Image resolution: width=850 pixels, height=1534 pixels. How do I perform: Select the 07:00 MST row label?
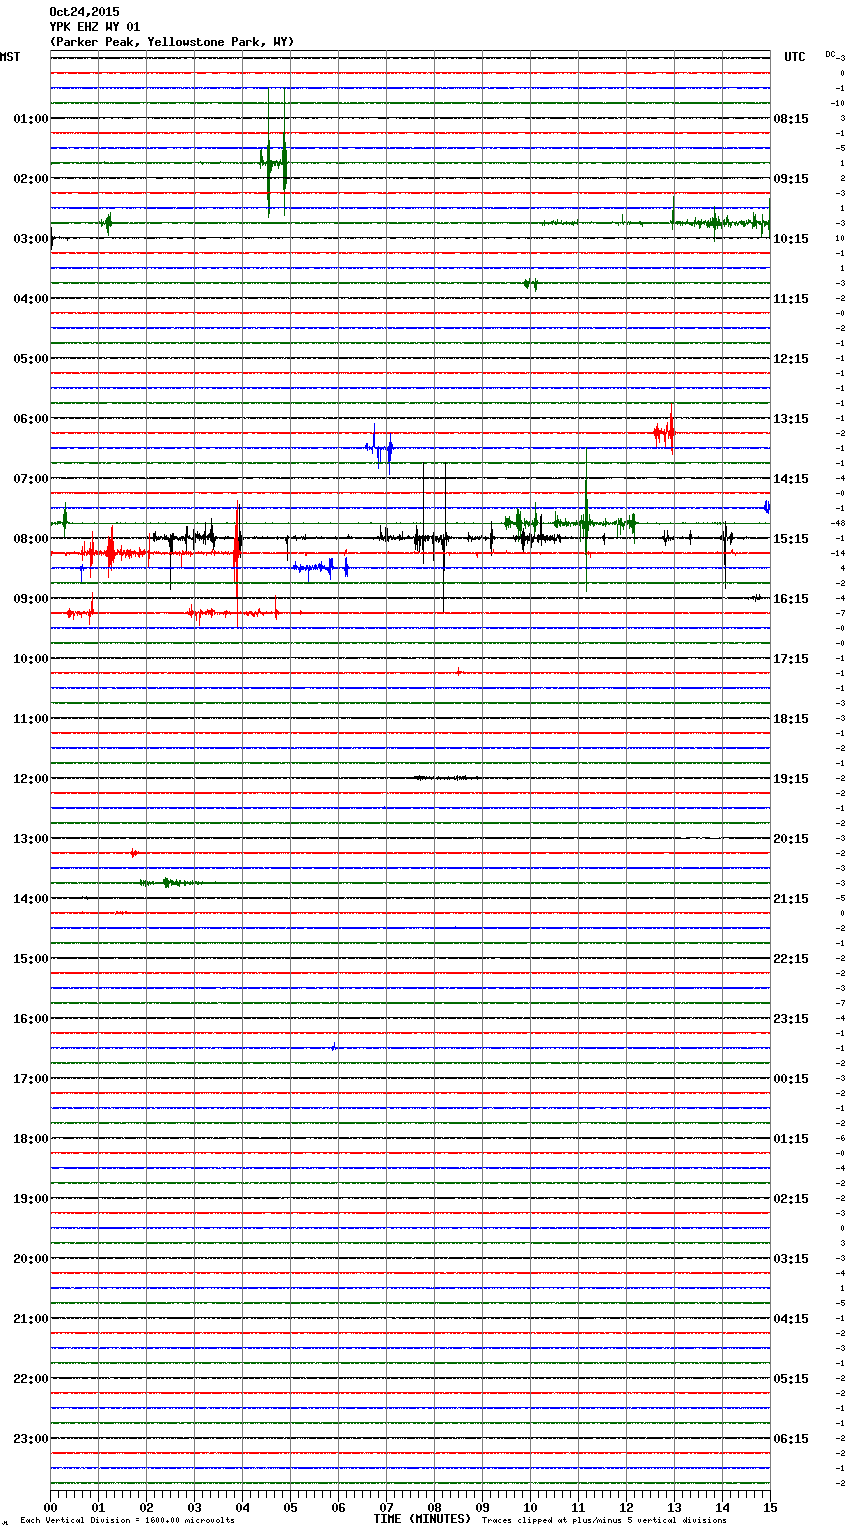pos(31,479)
